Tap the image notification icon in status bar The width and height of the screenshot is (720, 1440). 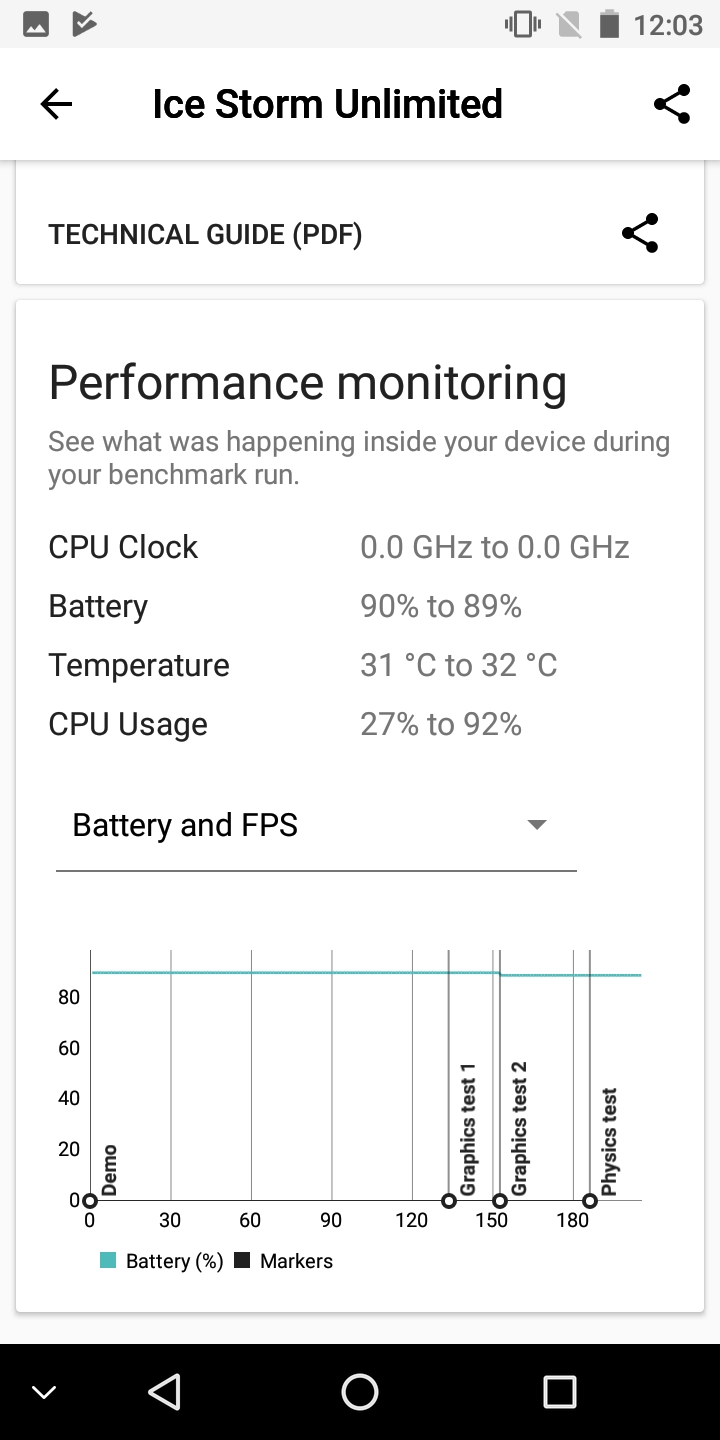[x=36, y=25]
